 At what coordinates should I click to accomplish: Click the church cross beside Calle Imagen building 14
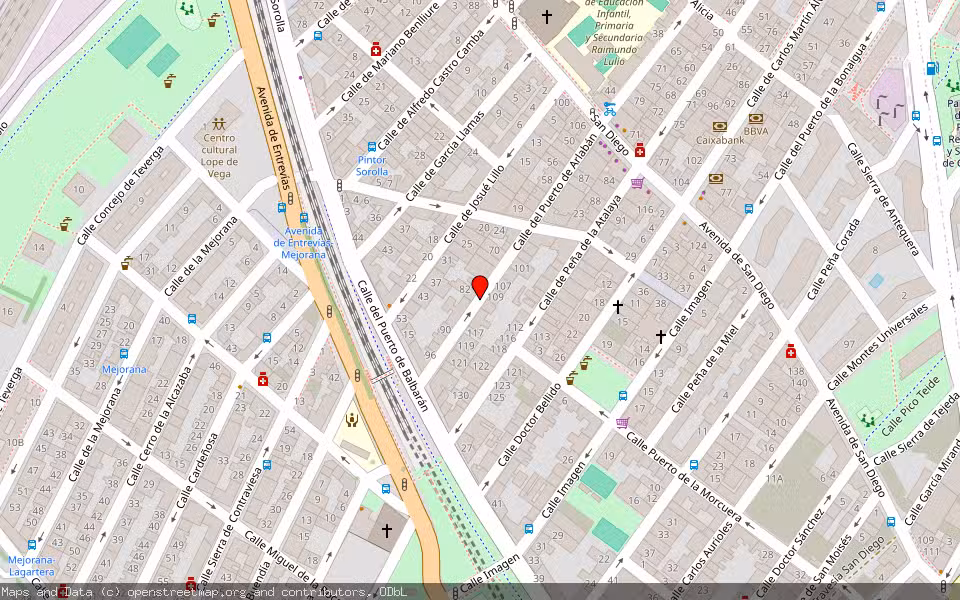point(661,336)
